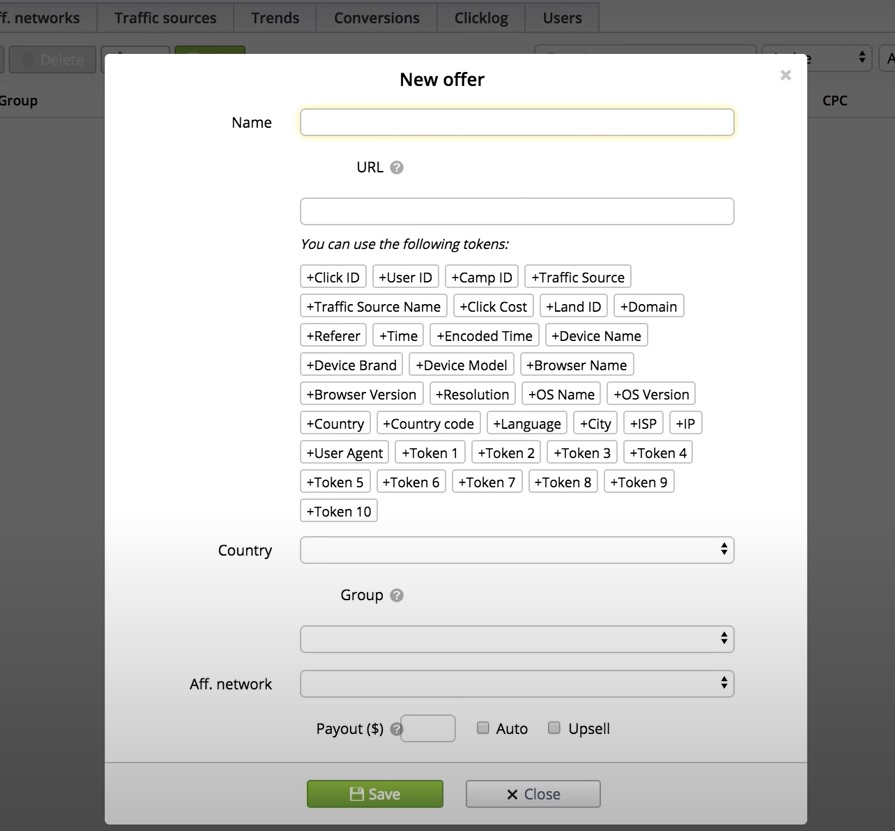Add the +Device Name token
The width and height of the screenshot is (895, 831).
point(596,336)
